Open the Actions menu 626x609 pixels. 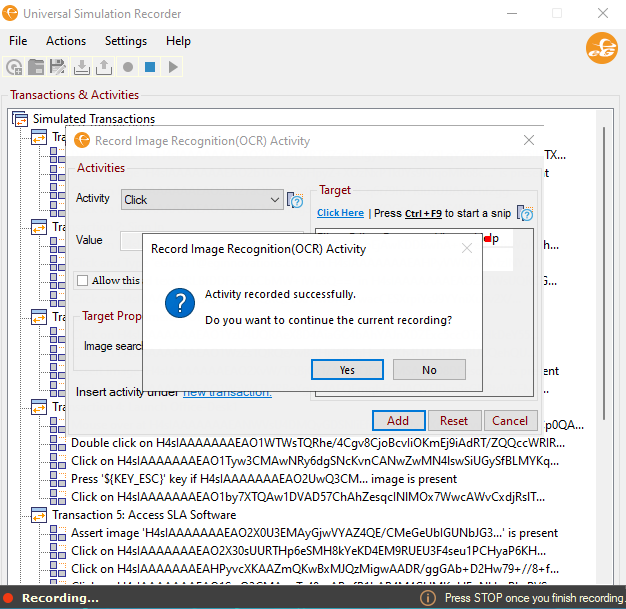coord(66,41)
